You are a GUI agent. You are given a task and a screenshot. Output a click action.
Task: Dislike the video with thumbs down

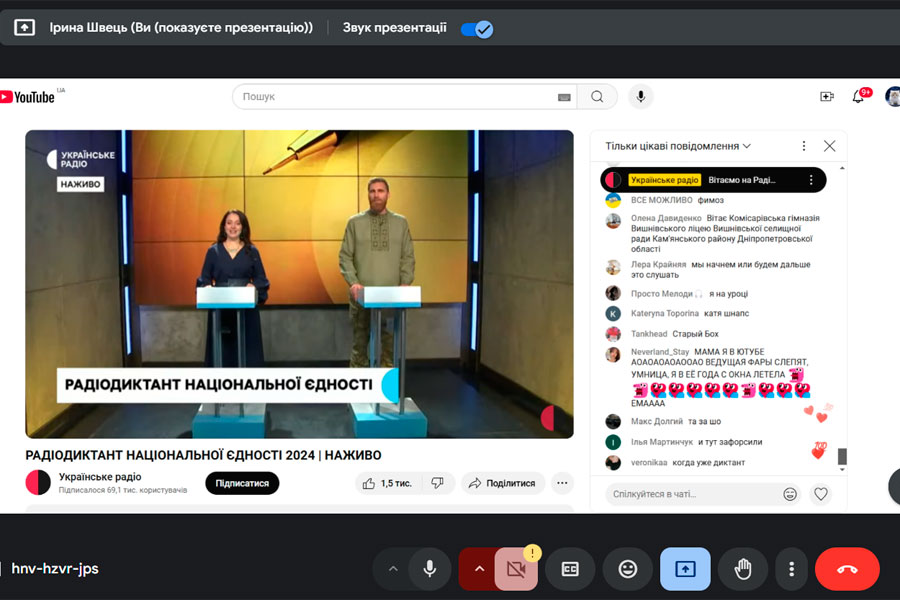pyautogui.click(x=437, y=483)
